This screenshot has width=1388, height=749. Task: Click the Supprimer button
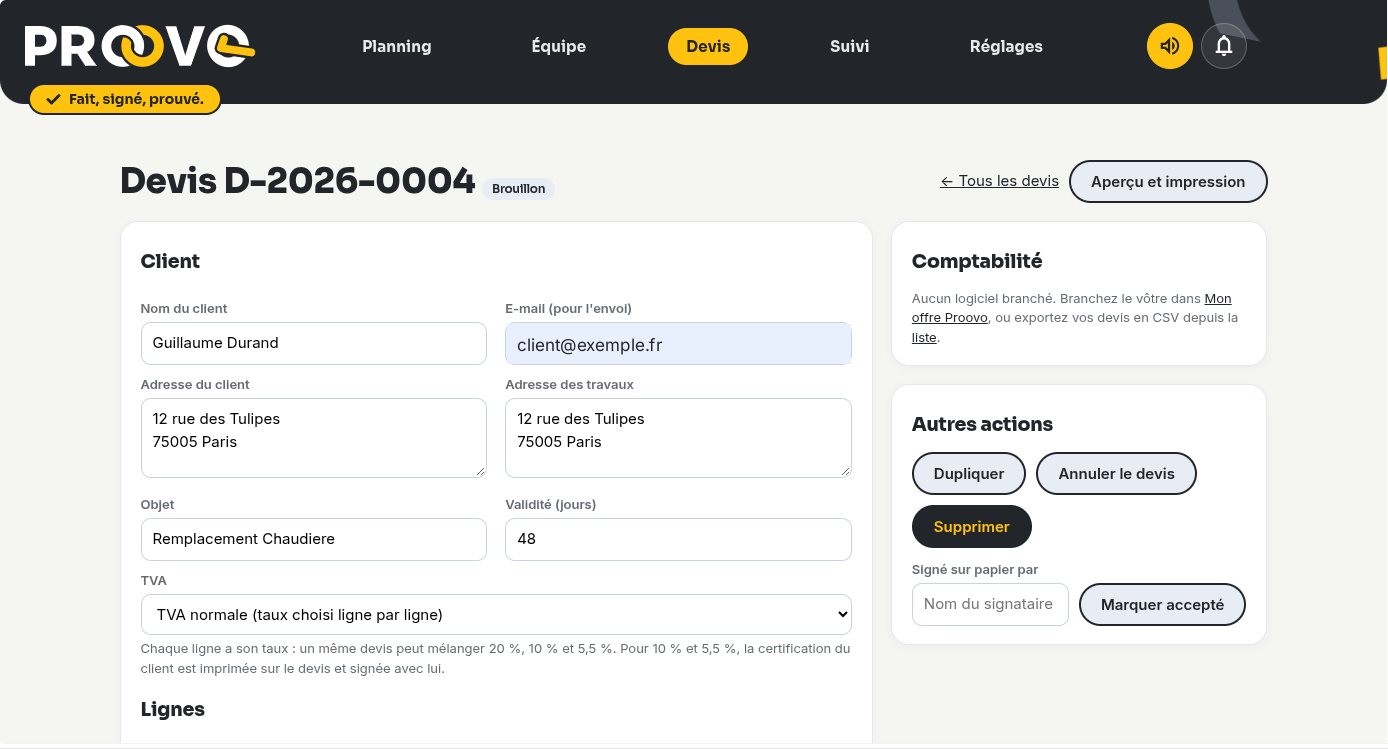tap(972, 526)
